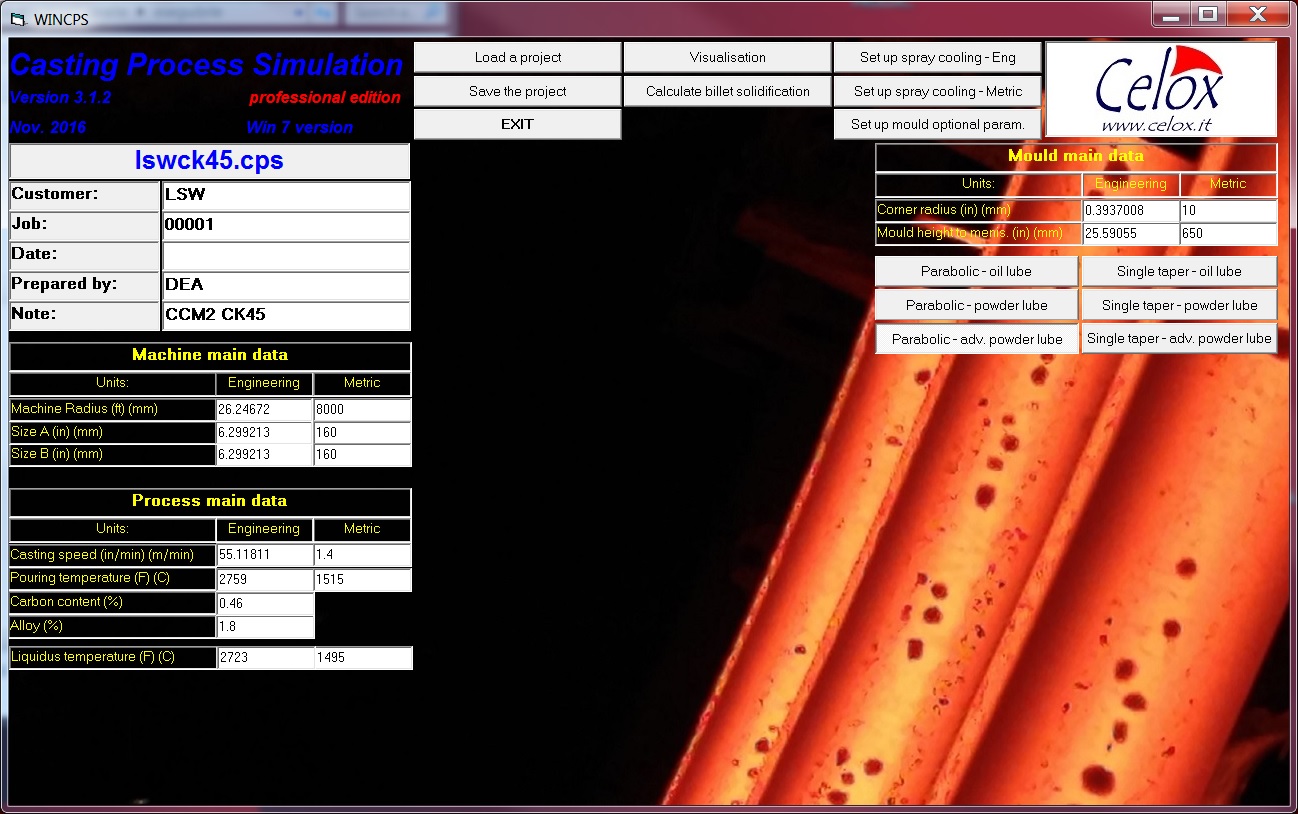Save the project
The height and width of the screenshot is (814, 1298).
pyautogui.click(x=517, y=91)
